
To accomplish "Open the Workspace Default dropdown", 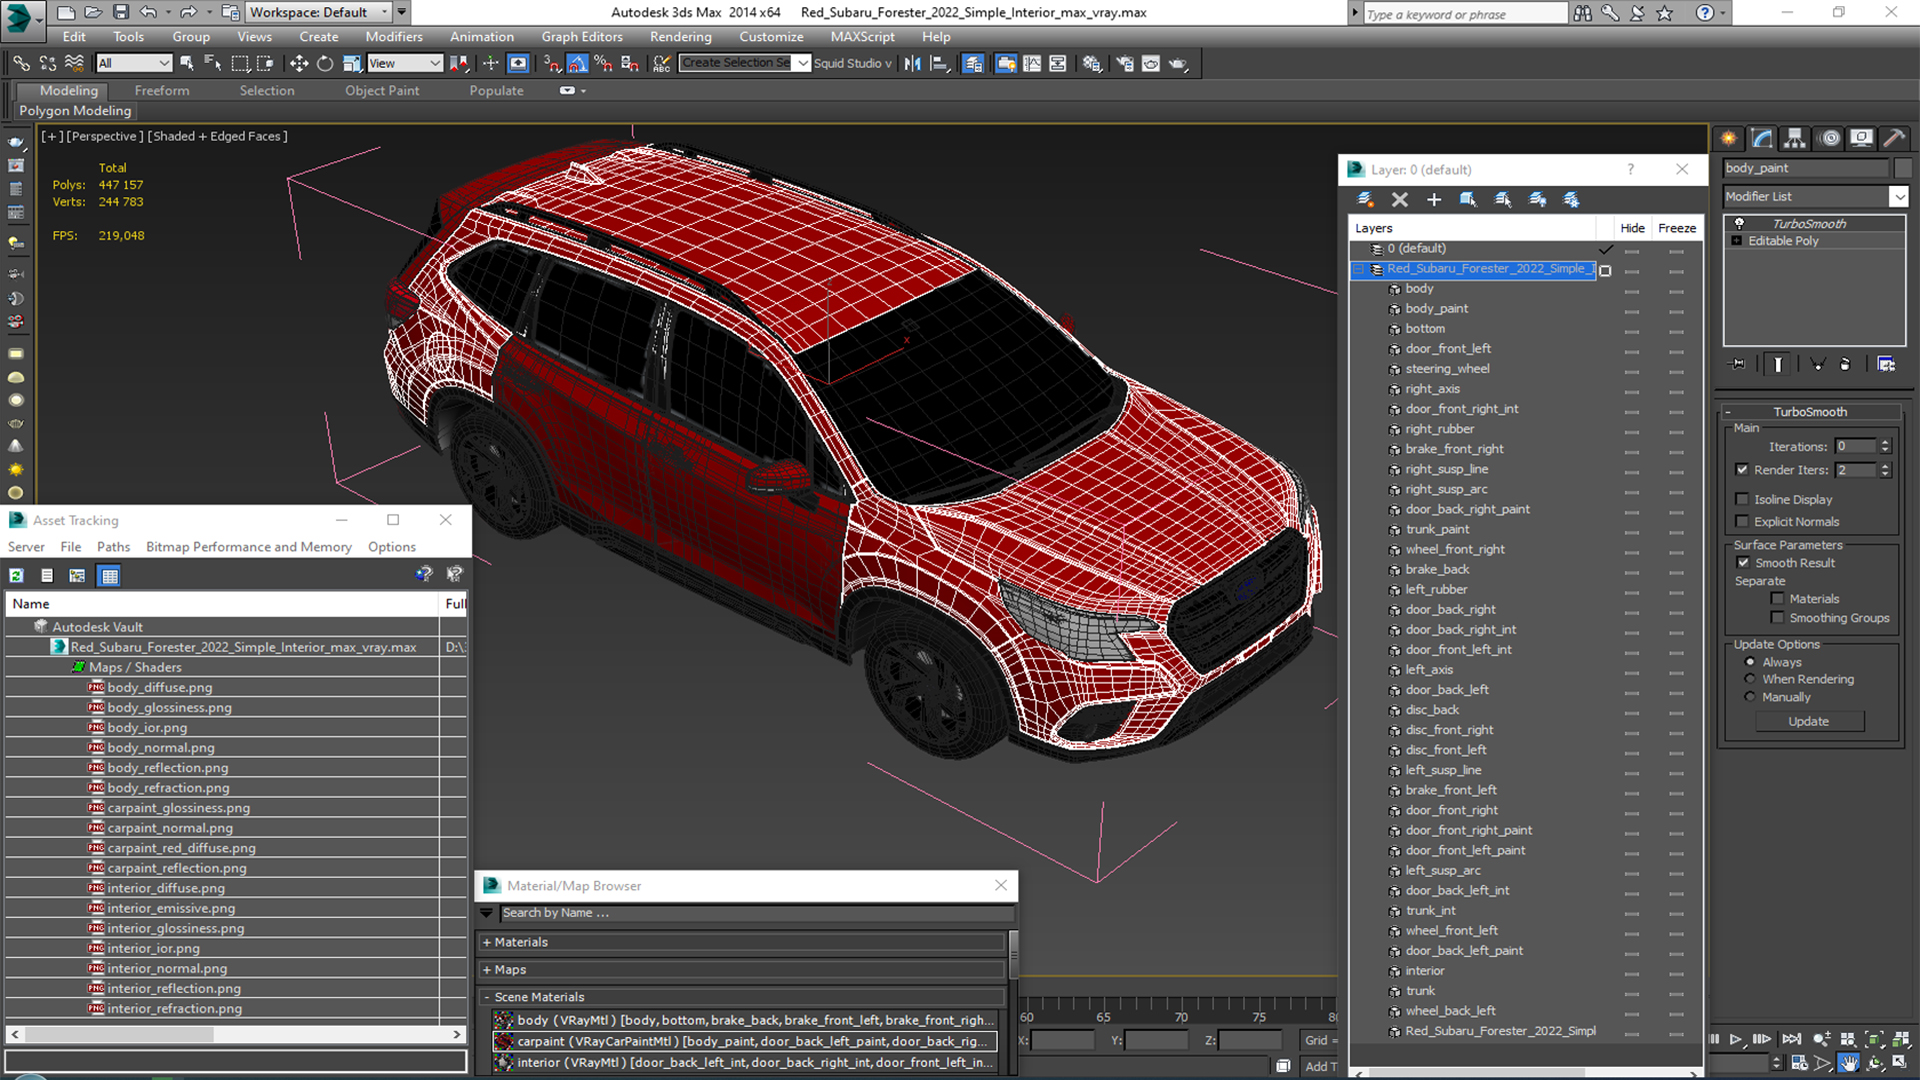I will click(x=319, y=12).
